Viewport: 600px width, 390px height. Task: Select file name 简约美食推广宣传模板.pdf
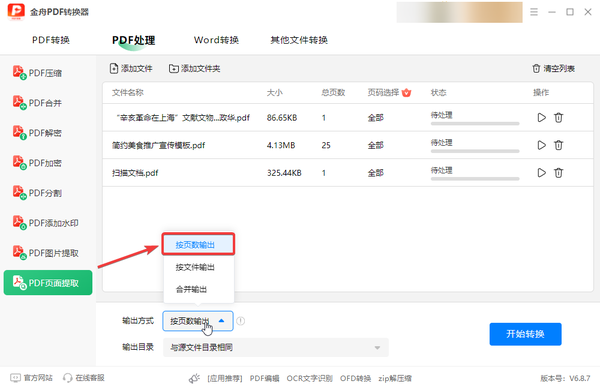click(x=158, y=145)
